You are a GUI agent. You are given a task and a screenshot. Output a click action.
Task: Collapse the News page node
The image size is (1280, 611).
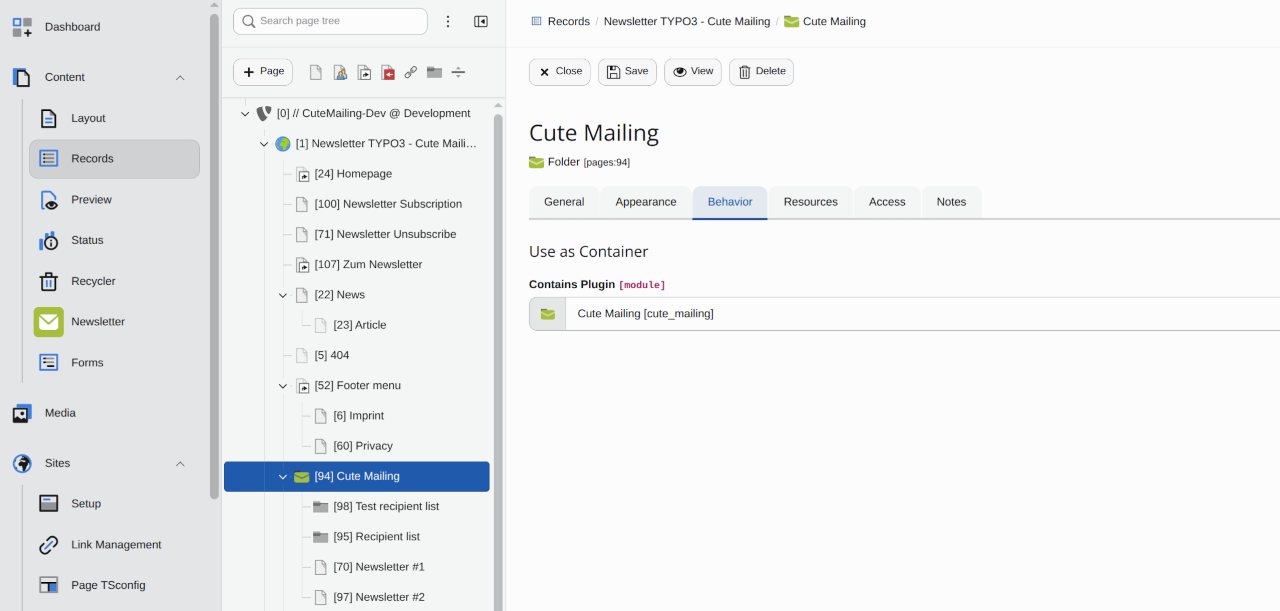283,295
